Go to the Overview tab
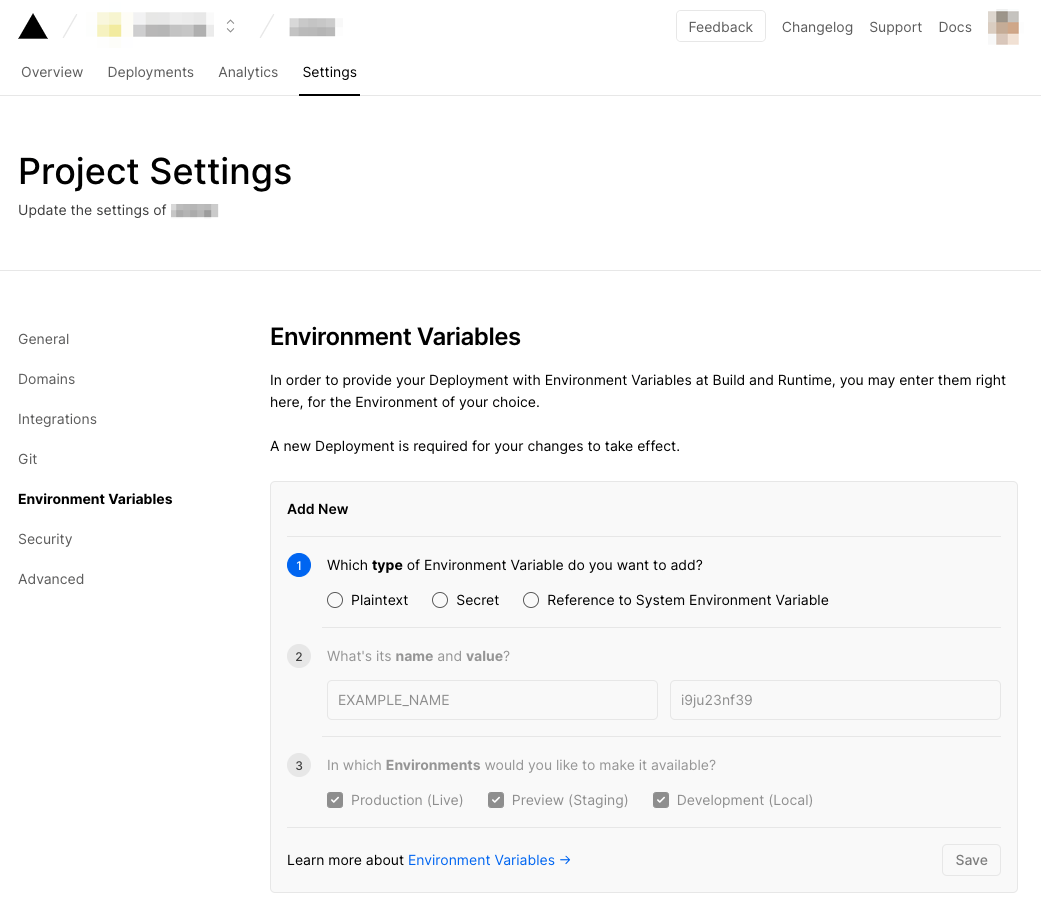 click(x=52, y=72)
